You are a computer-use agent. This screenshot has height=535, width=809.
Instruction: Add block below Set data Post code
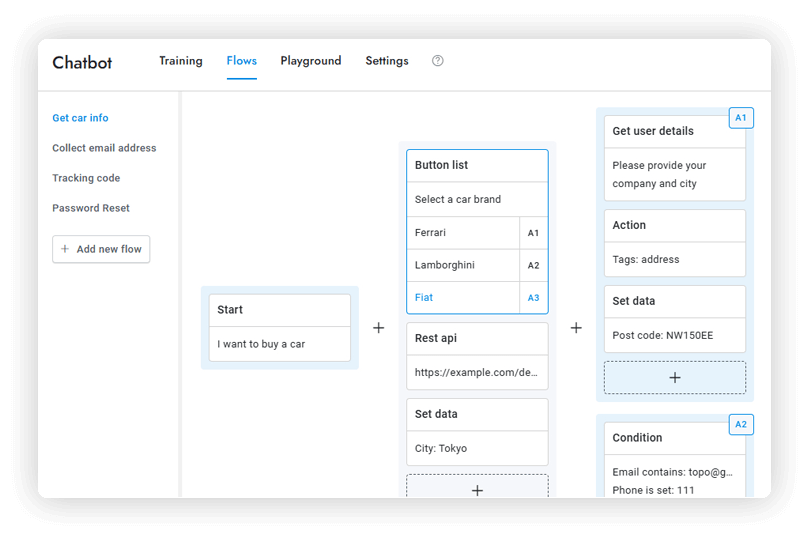click(x=674, y=378)
